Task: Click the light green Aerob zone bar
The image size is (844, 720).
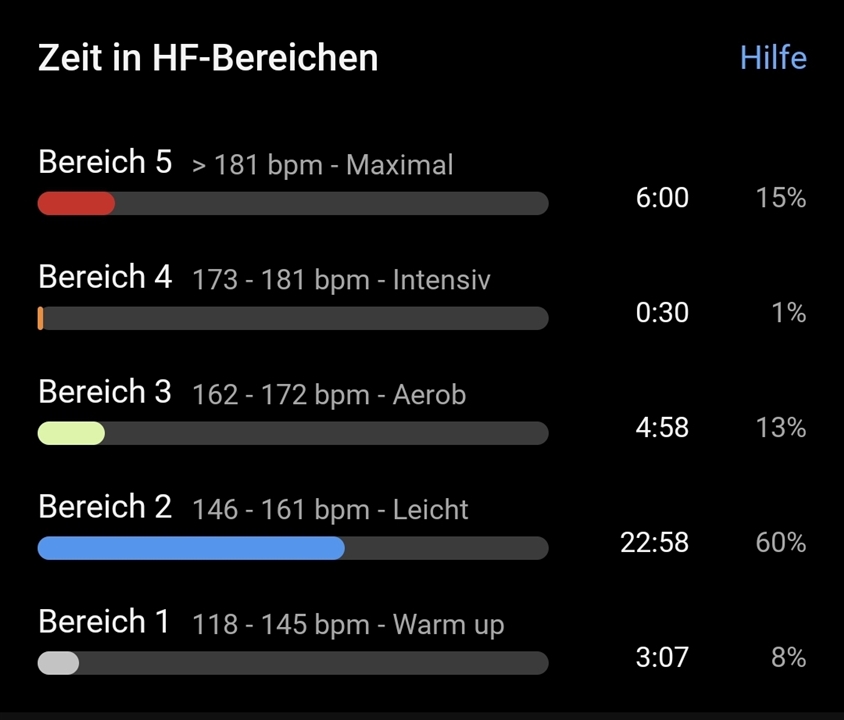Action: tap(293, 433)
